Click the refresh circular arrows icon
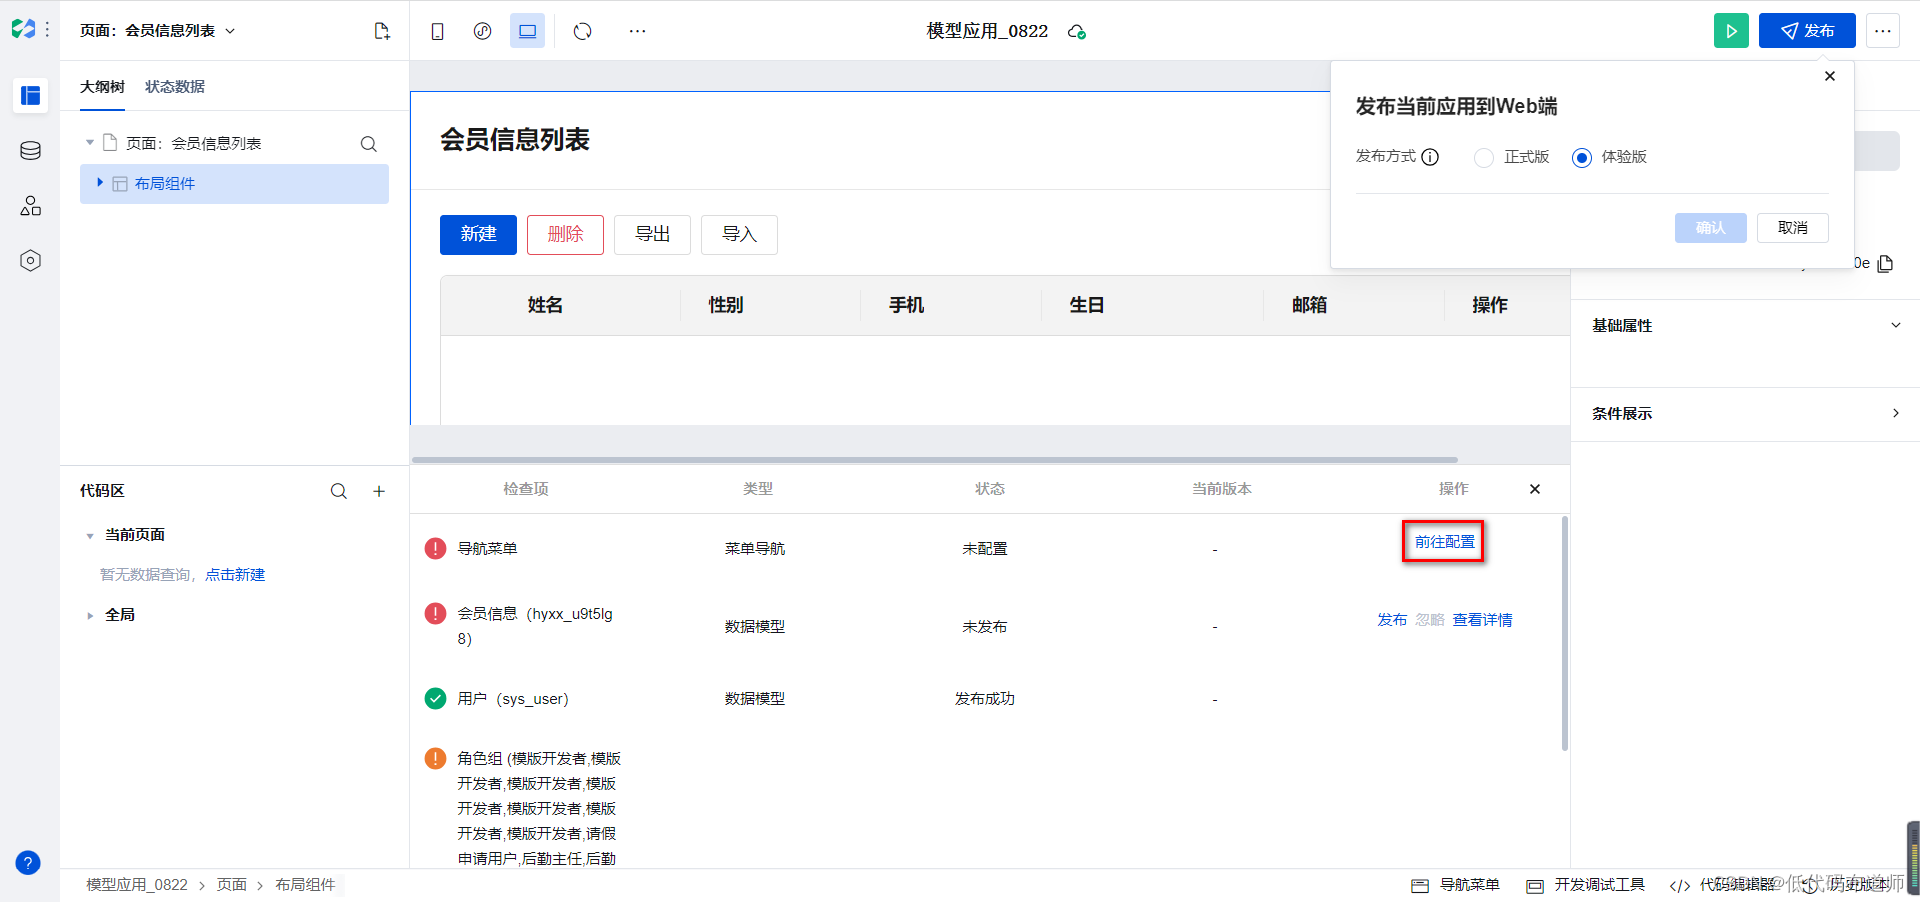The height and width of the screenshot is (902, 1920). pyautogui.click(x=582, y=31)
